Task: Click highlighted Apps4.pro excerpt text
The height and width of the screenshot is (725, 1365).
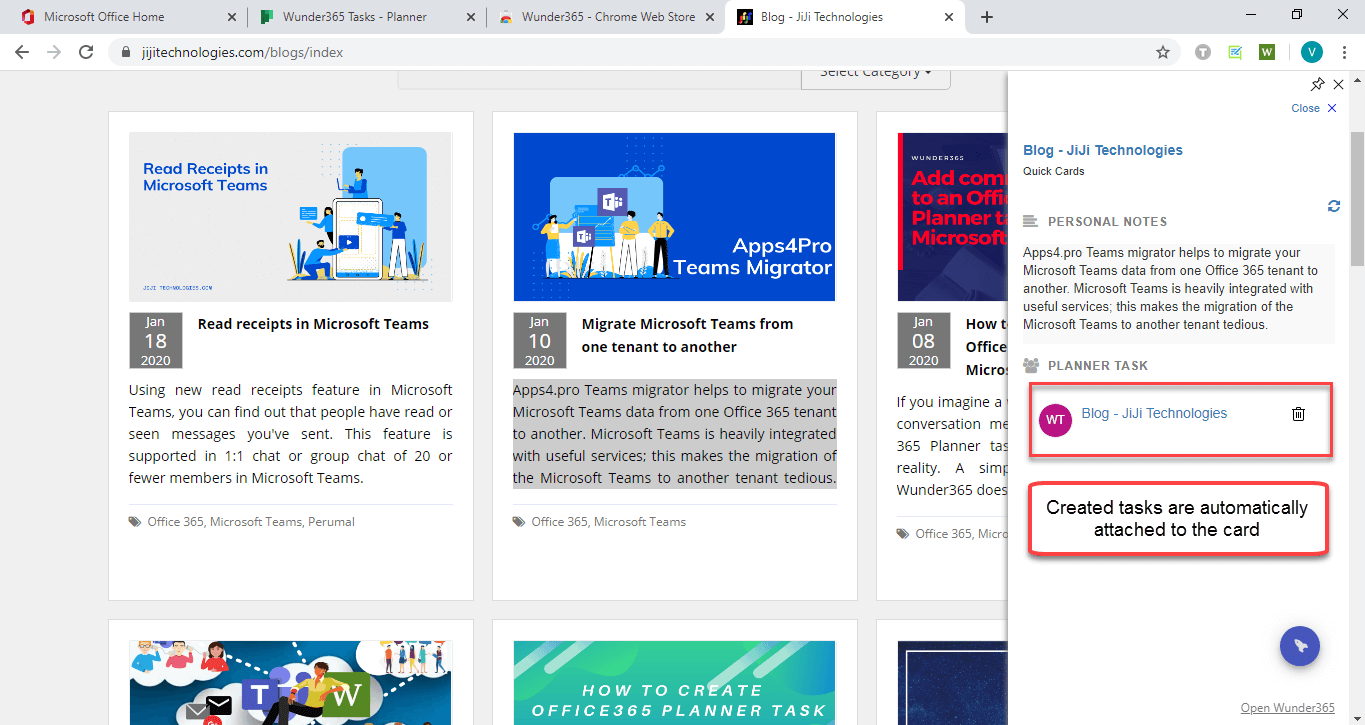Action: (675, 434)
